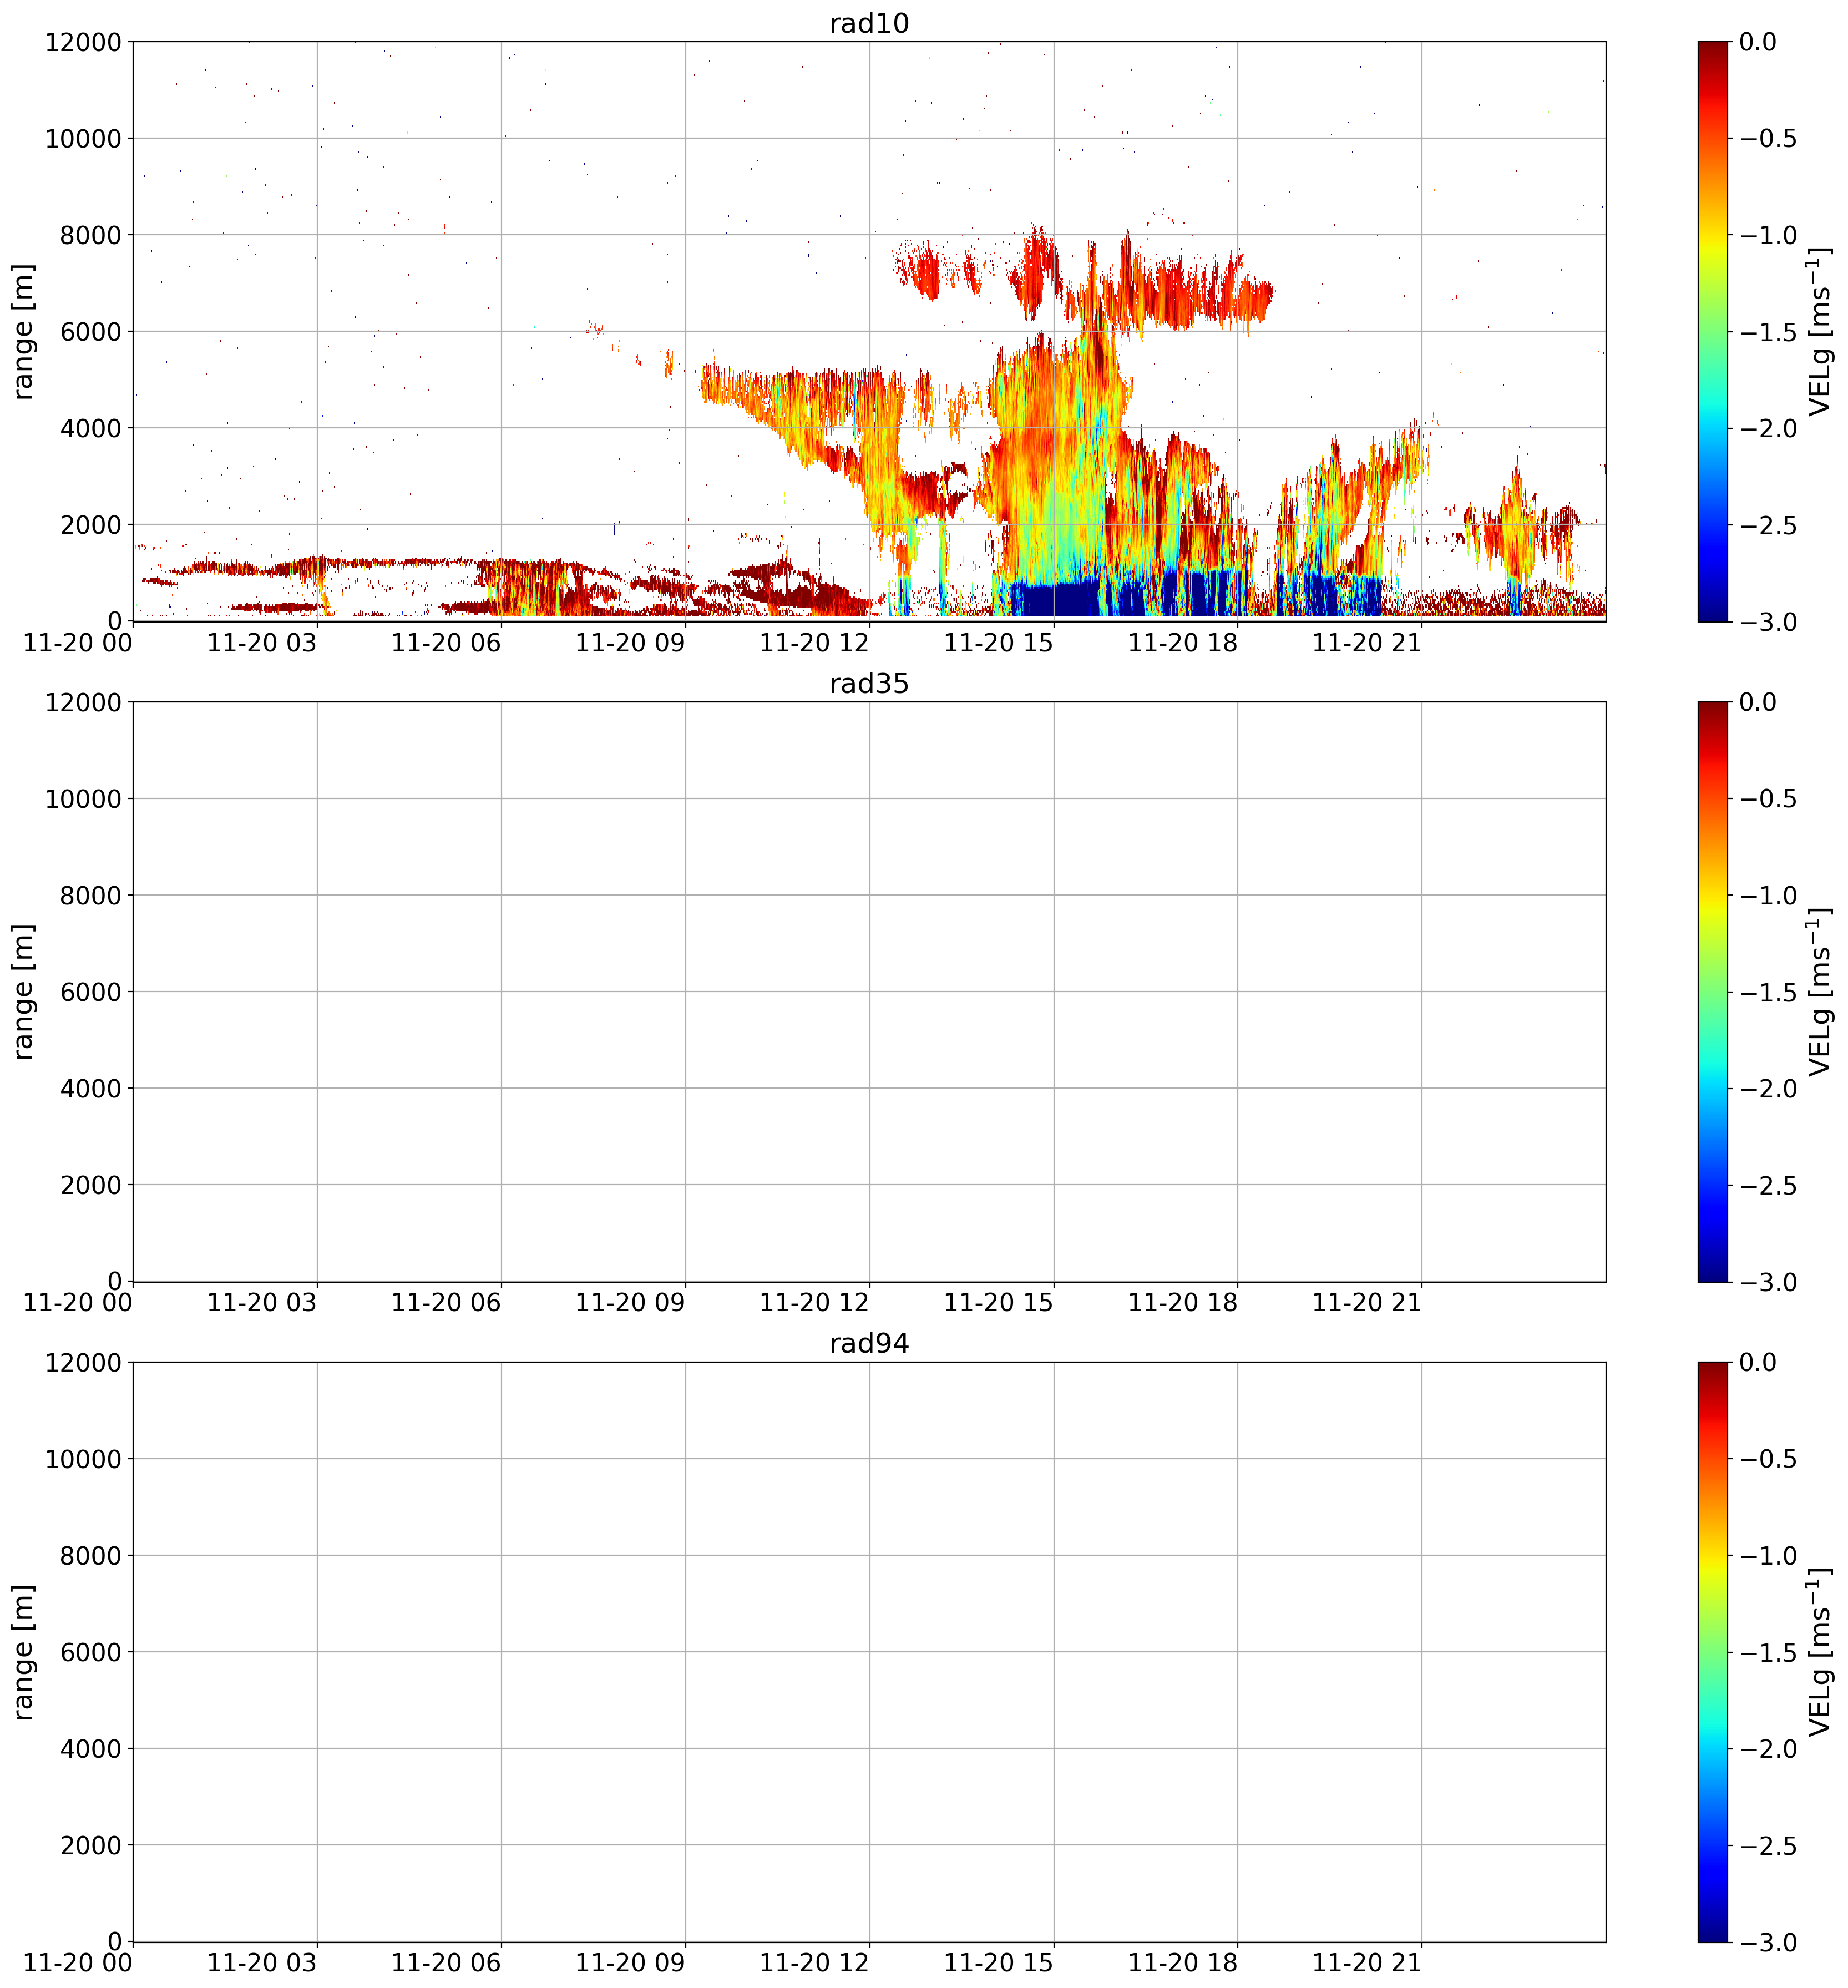Image resolution: width=1848 pixels, height=1988 pixels.
Task: Click the rad94 panel title
Action: 869,1344
